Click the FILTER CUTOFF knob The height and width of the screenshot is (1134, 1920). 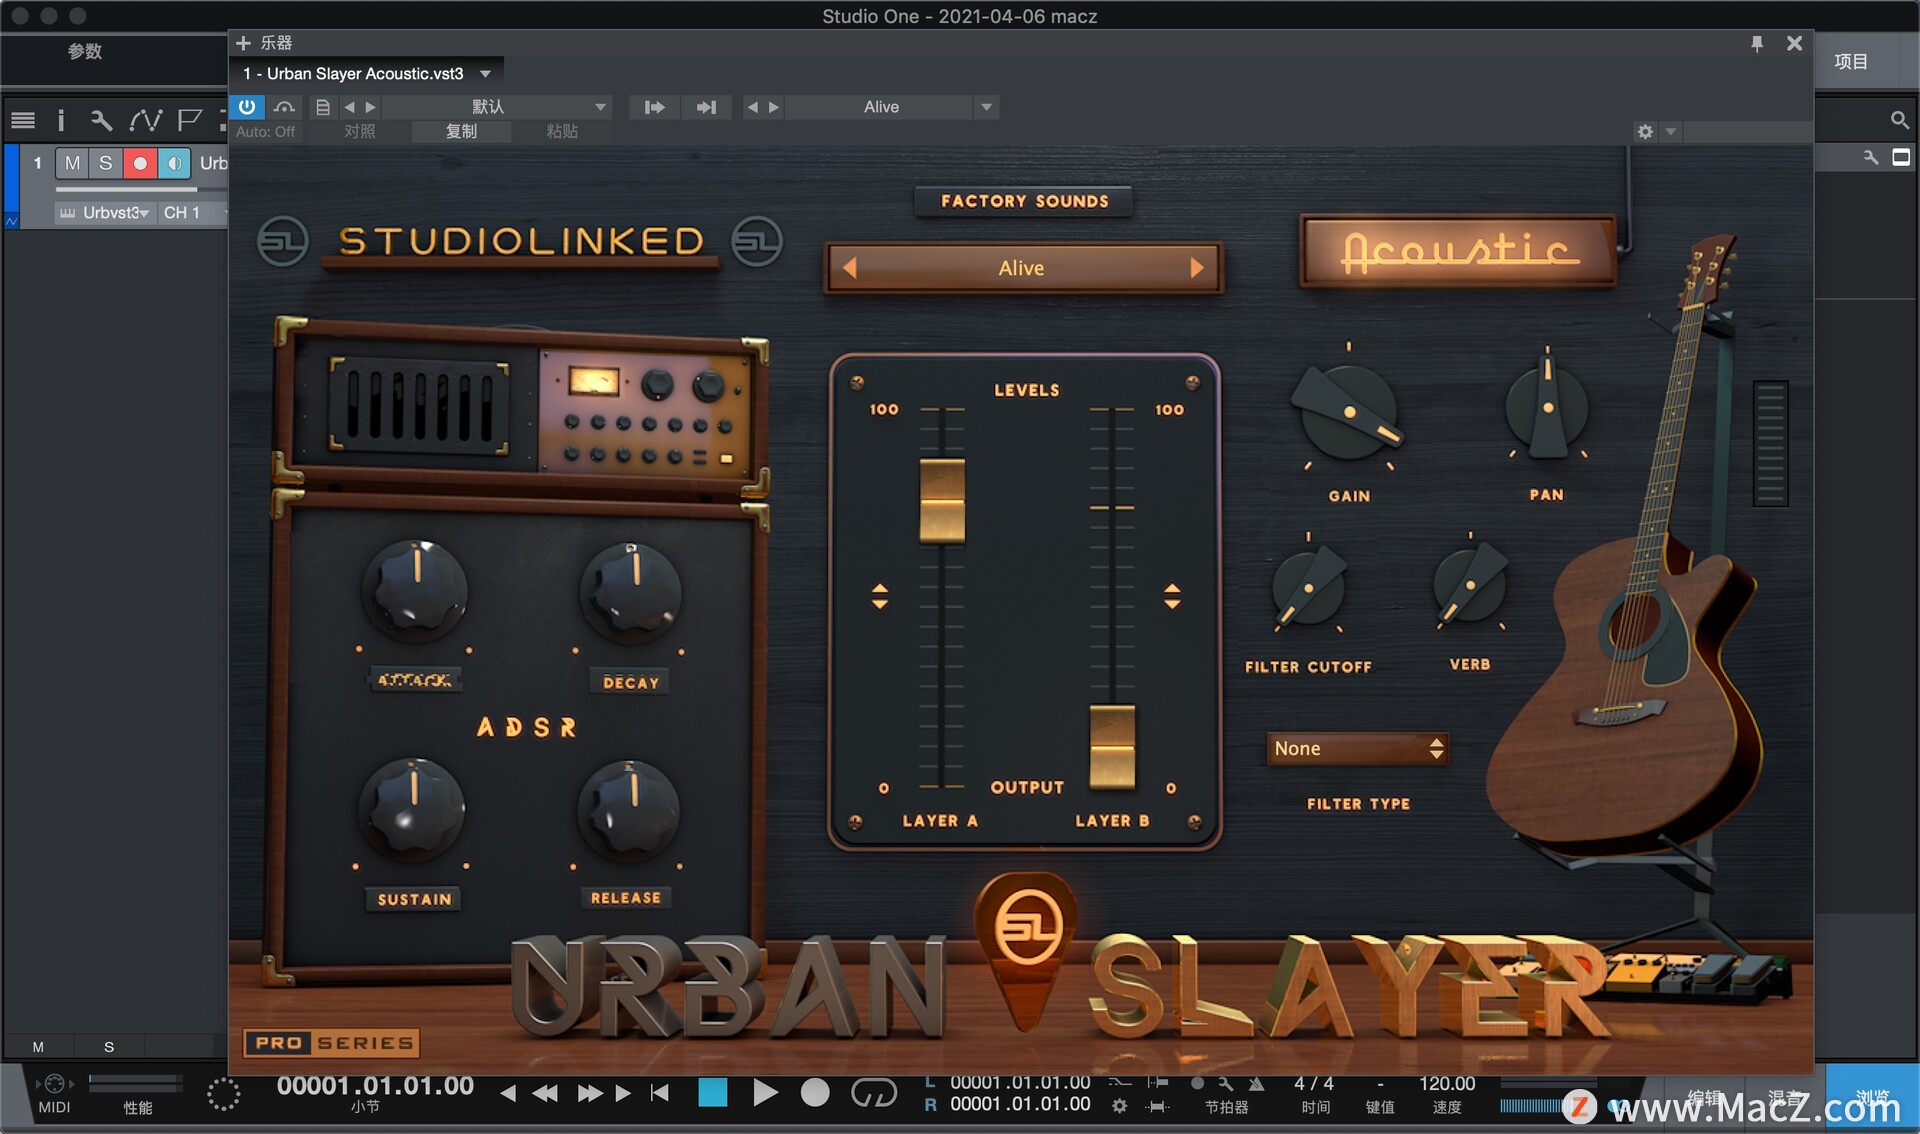click(1308, 590)
